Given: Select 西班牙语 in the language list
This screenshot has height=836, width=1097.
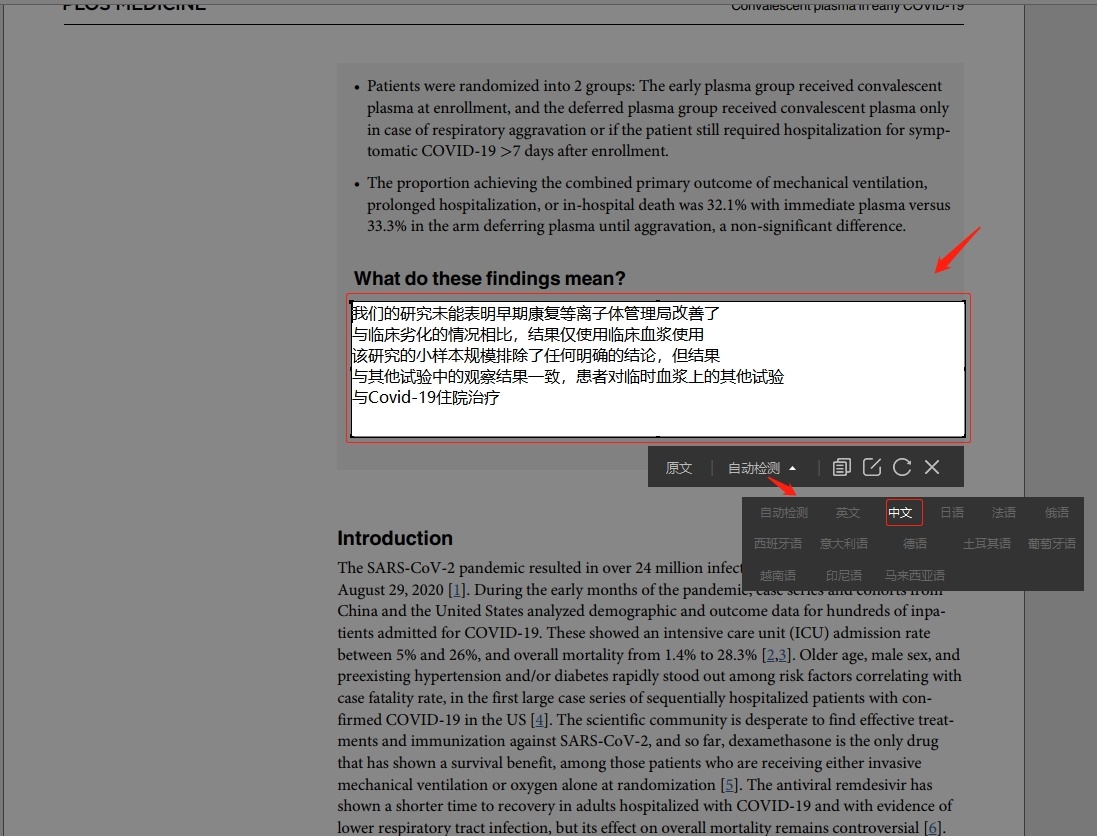Looking at the screenshot, I should (777, 544).
